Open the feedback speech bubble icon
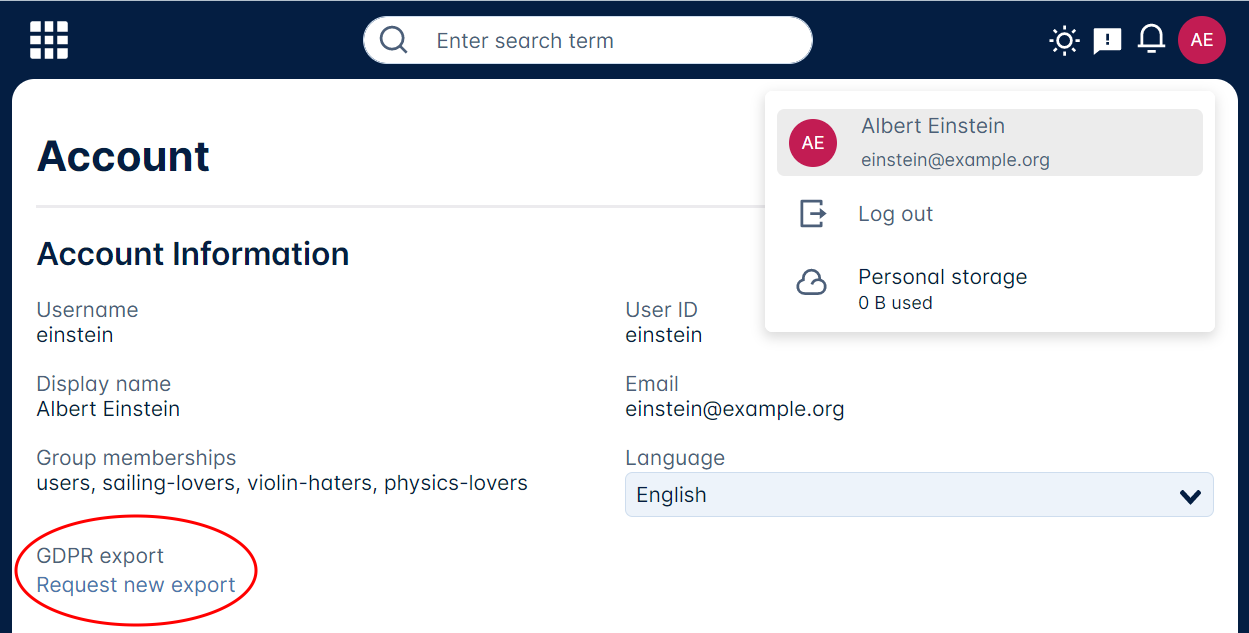Viewport: 1249px width, 633px height. tap(1107, 39)
